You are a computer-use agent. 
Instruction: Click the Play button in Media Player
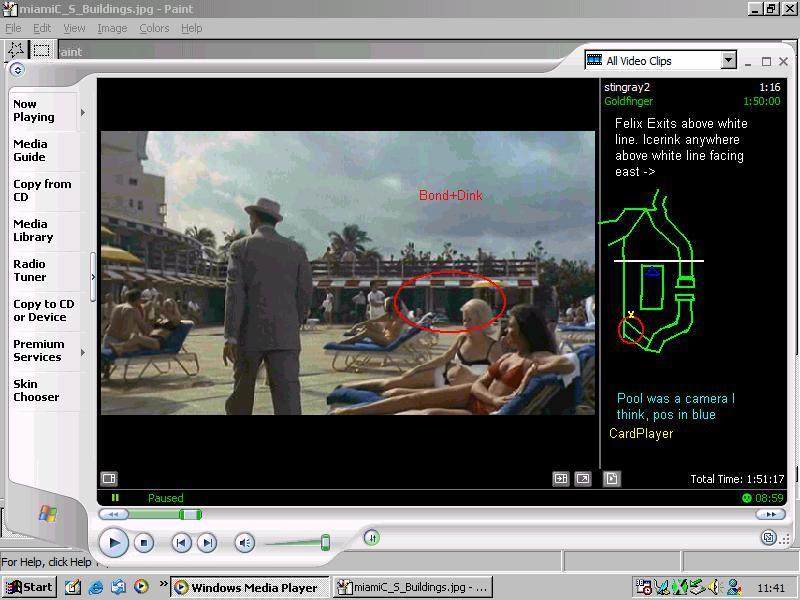click(113, 542)
